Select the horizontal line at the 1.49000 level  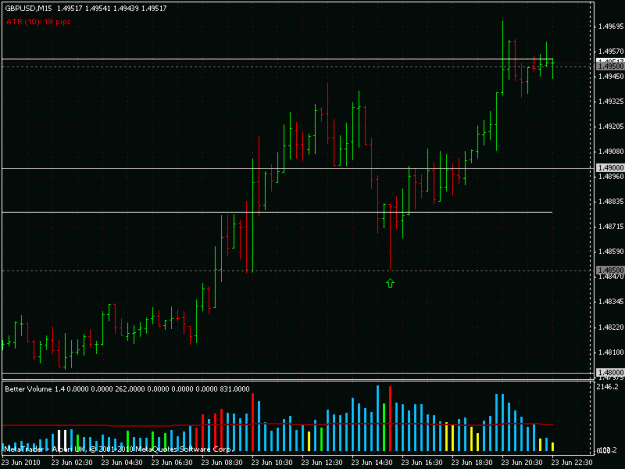(x=298, y=169)
